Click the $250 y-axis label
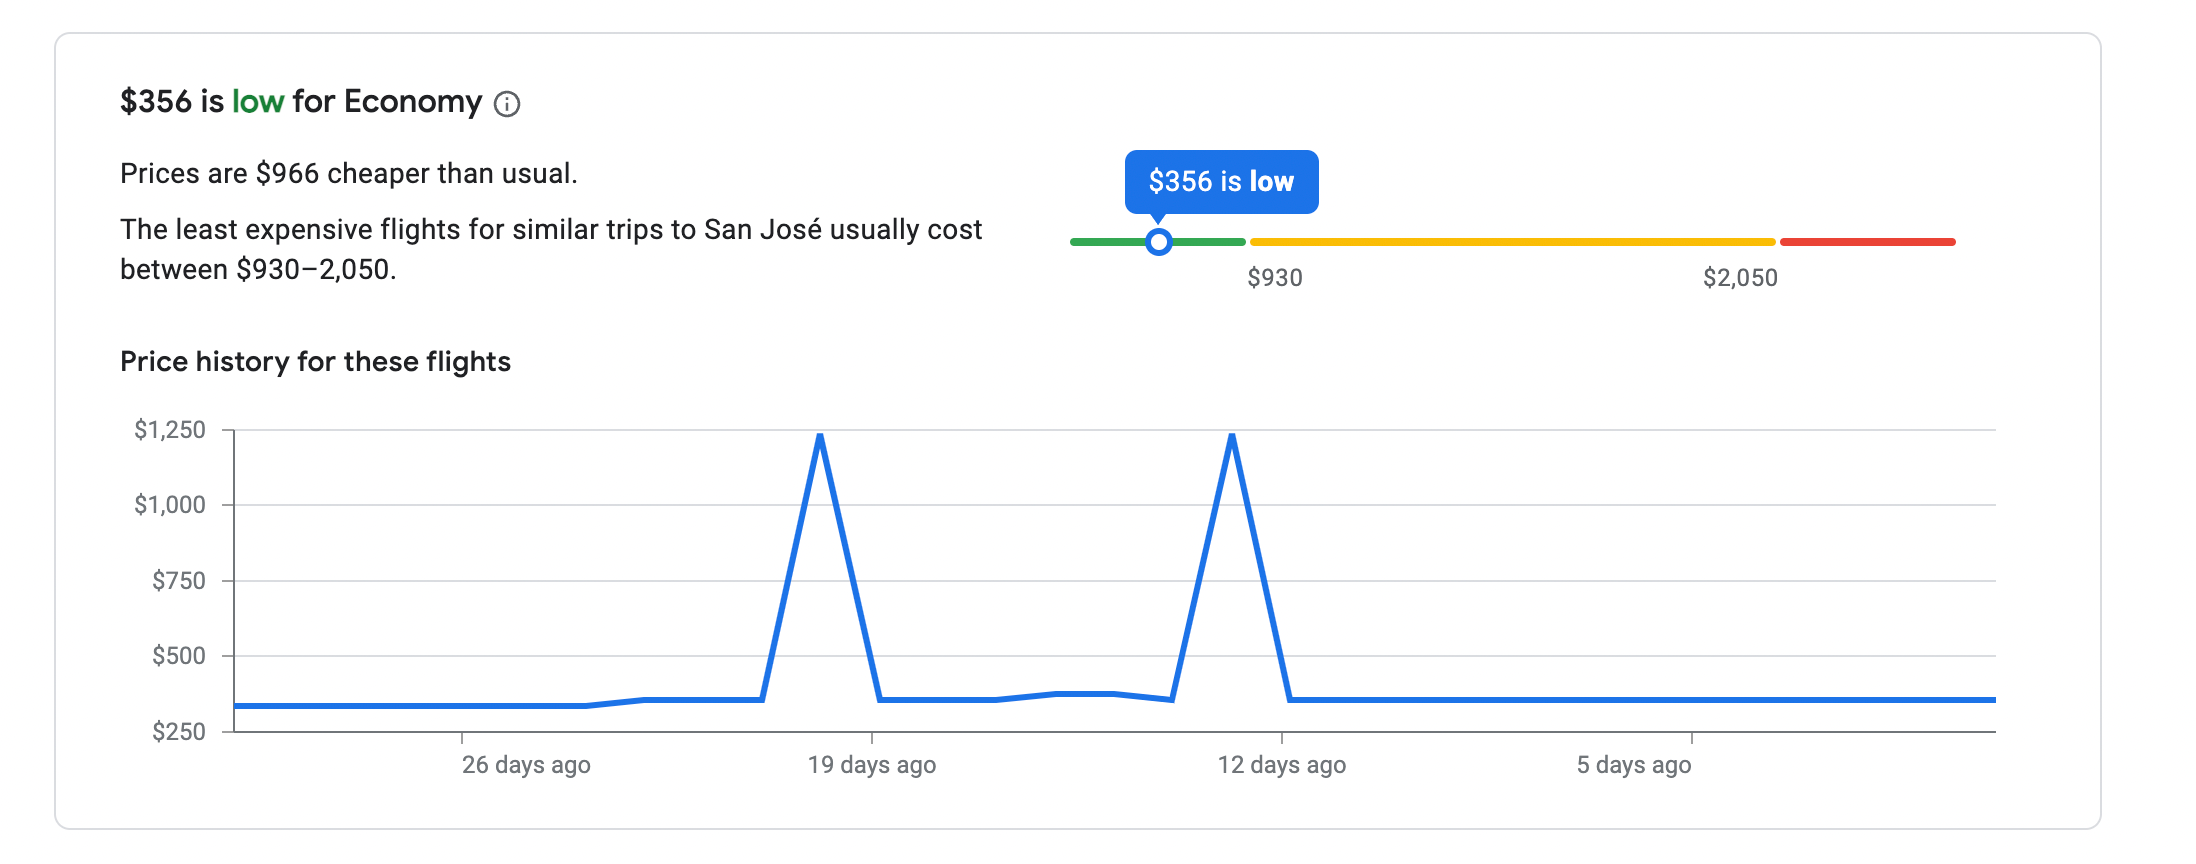The width and height of the screenshot is (2196, 864). 178,732
